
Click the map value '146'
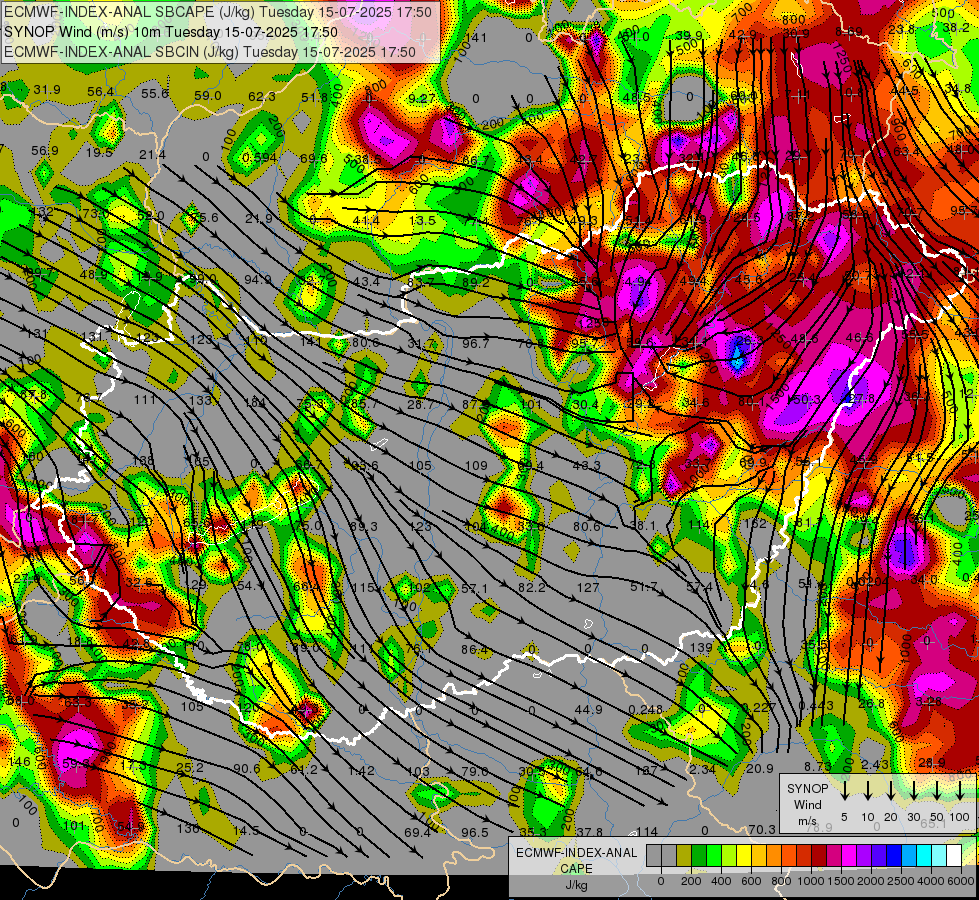[19, 761]
